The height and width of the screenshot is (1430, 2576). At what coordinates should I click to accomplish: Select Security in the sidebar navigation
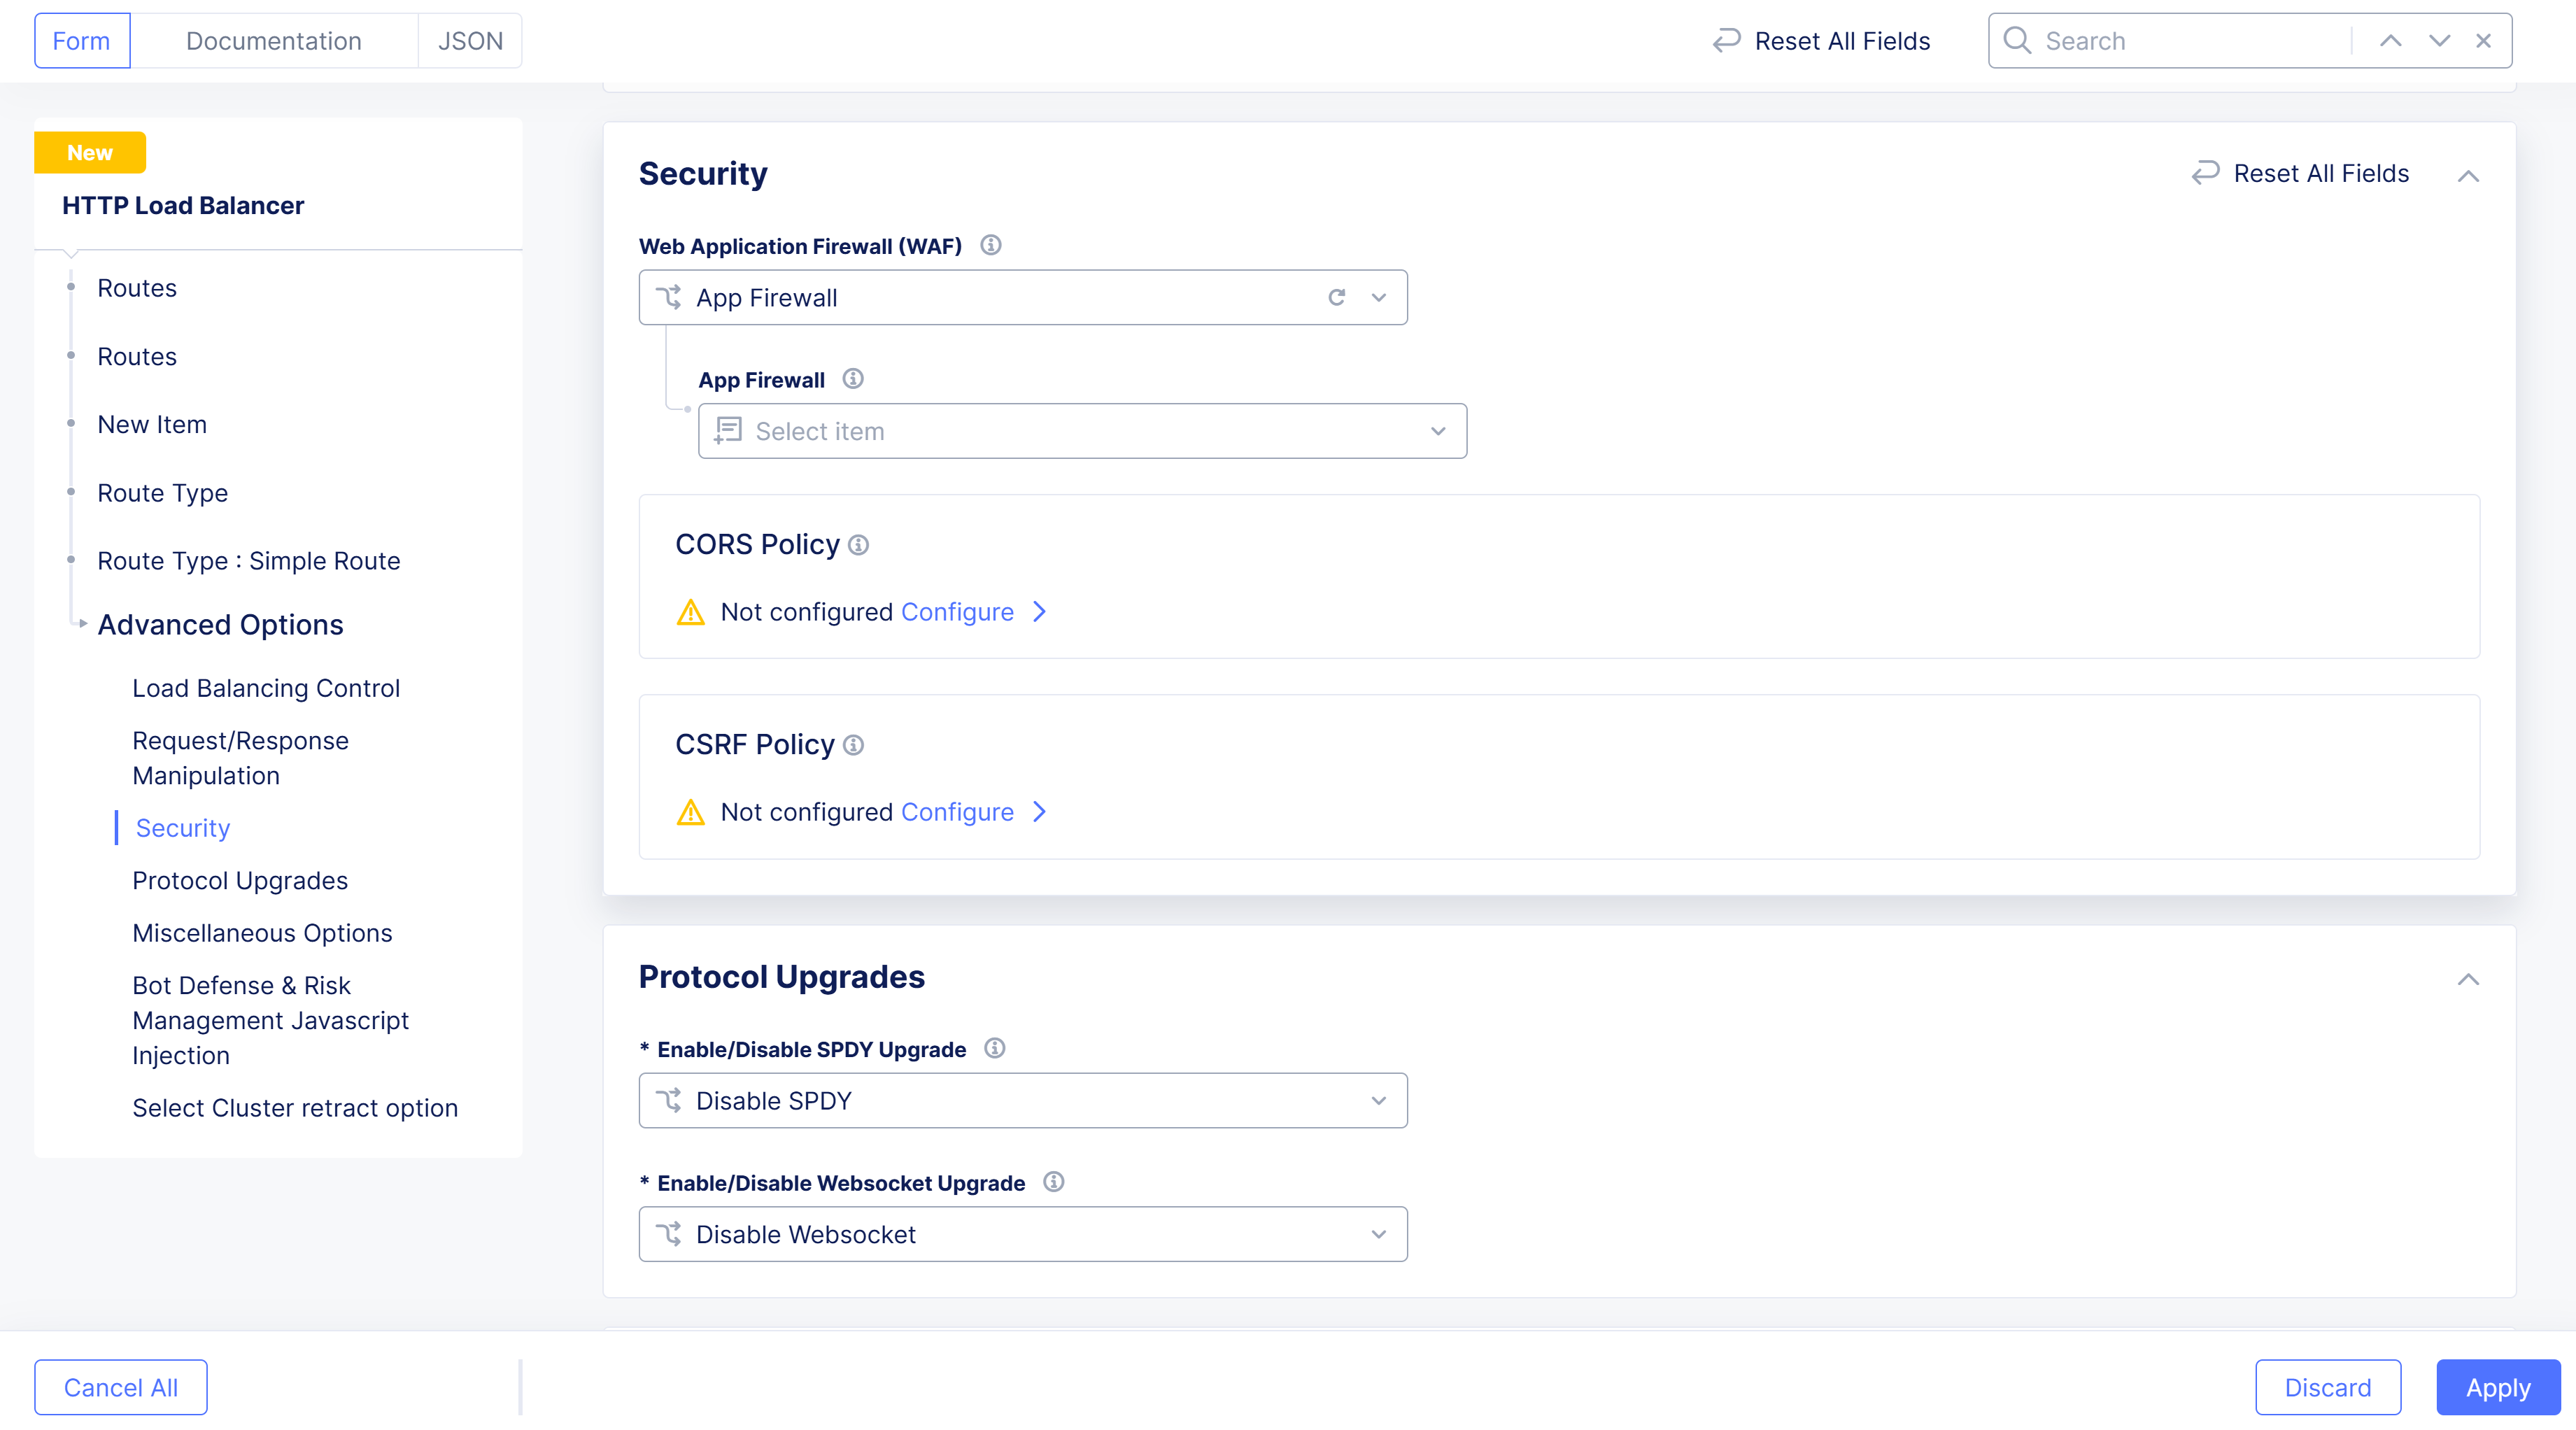[182, 827]
